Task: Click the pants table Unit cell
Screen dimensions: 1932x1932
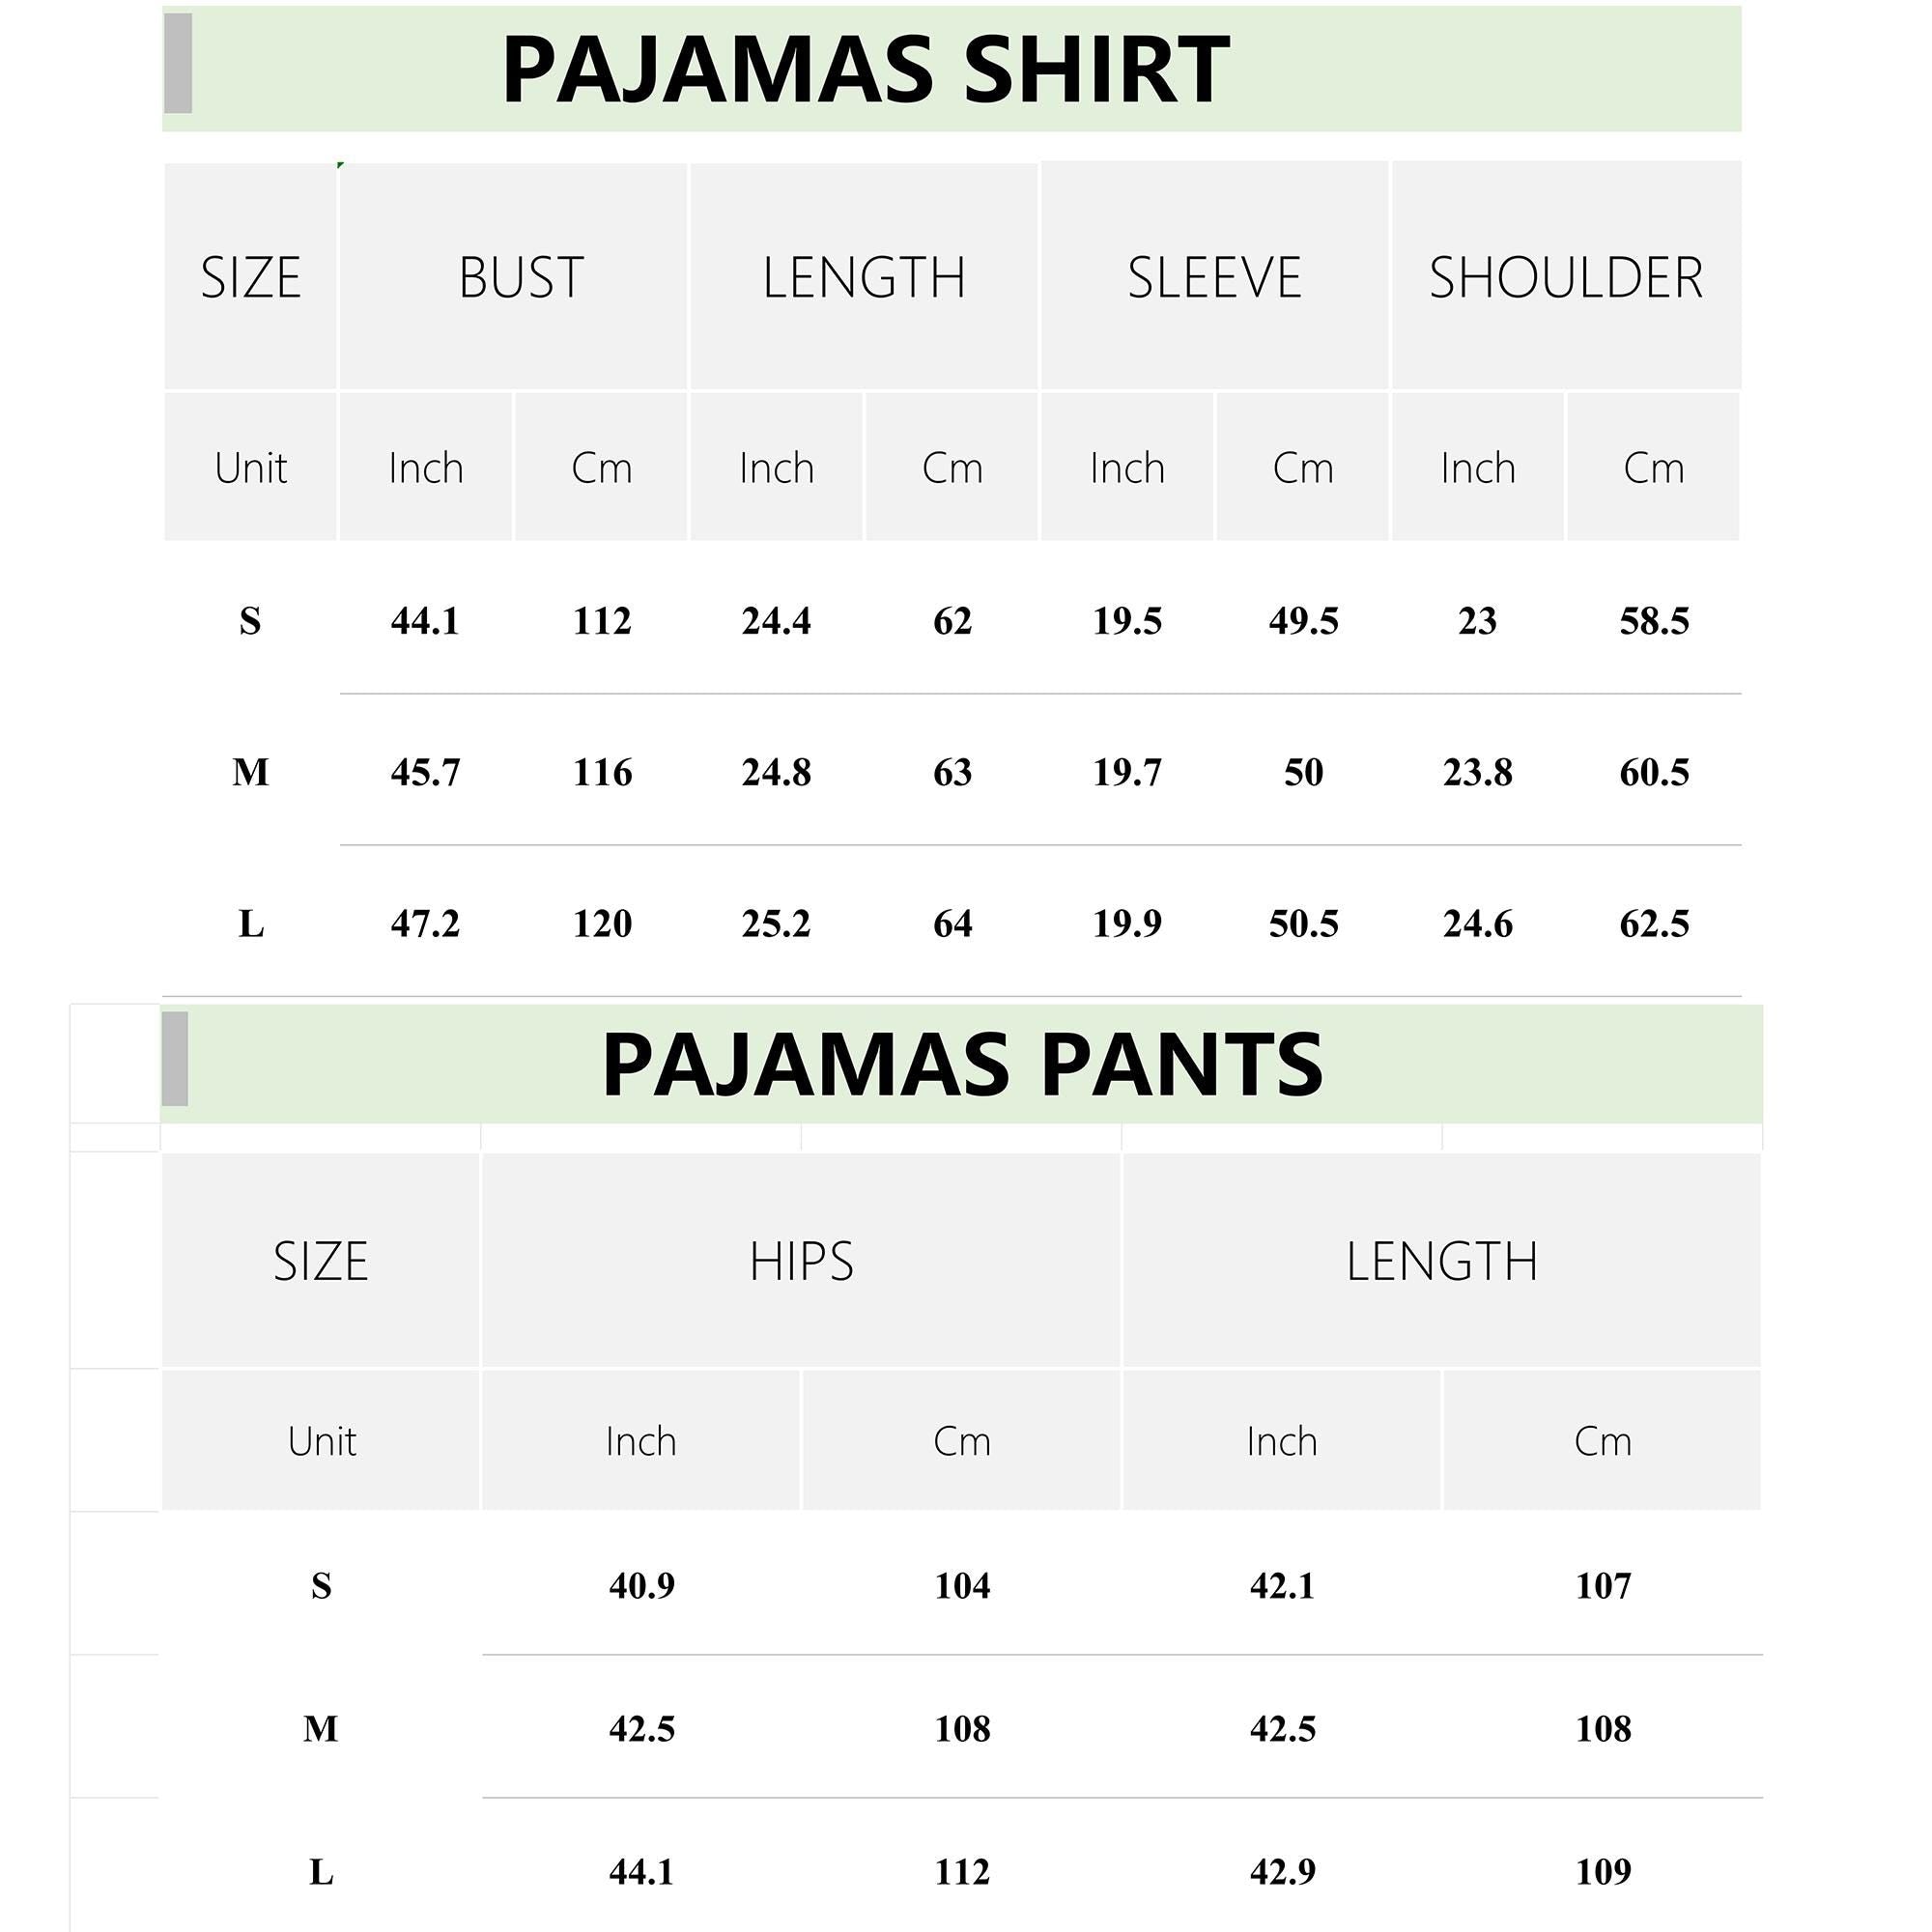Action: pos(320,1440)
